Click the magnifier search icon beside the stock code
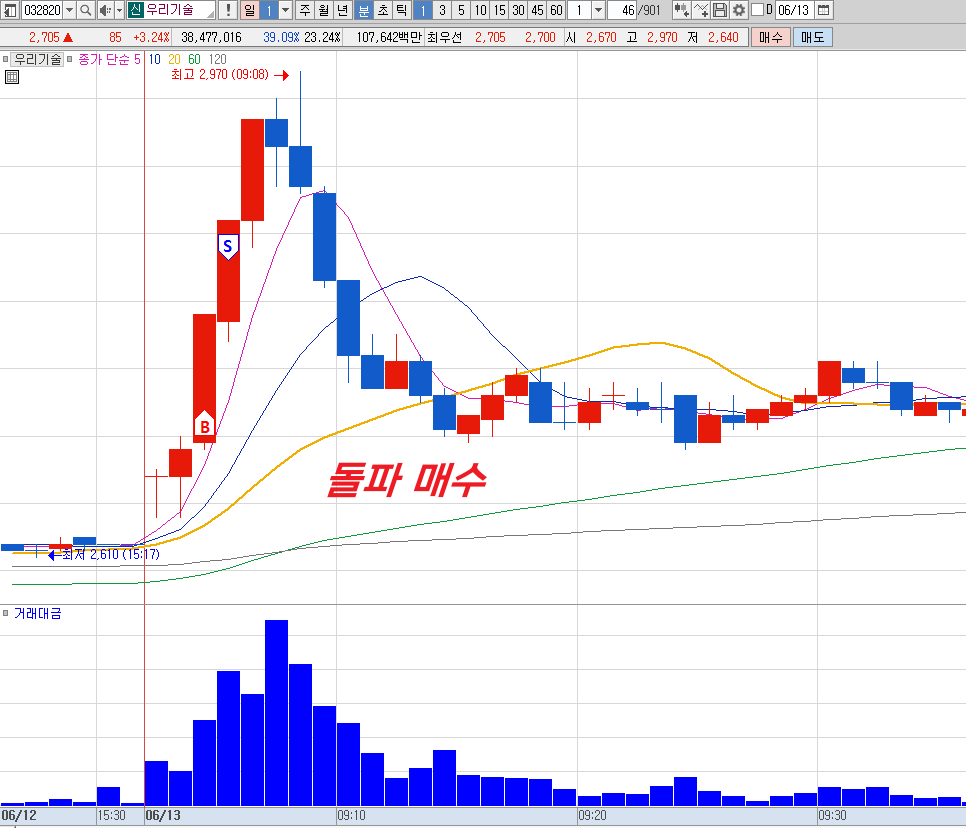The height and width of the screenshot is (828, 966). click(86, 10)
